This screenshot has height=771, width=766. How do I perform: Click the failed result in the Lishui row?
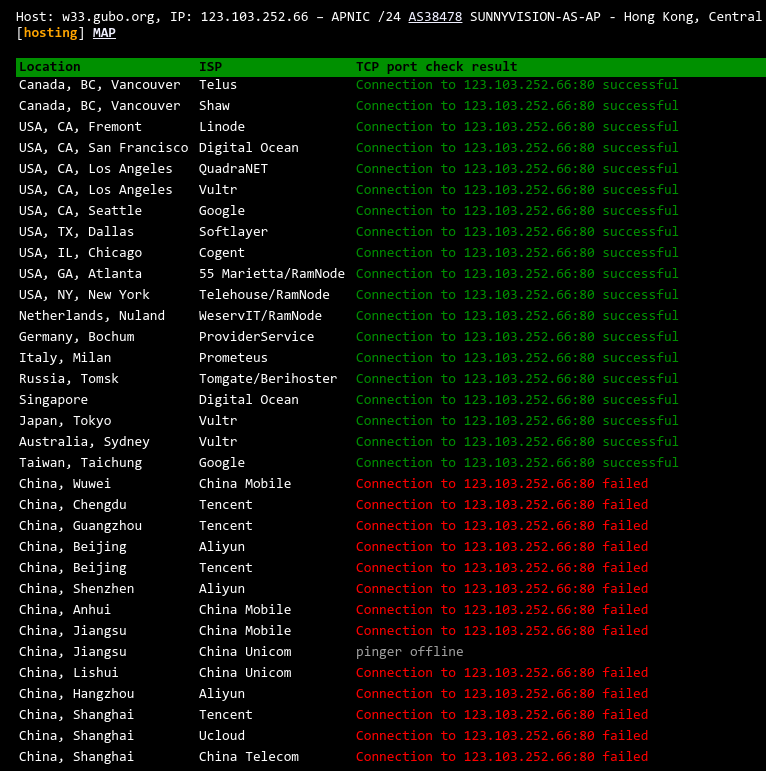pyautogui.click(x=502, y=673)
